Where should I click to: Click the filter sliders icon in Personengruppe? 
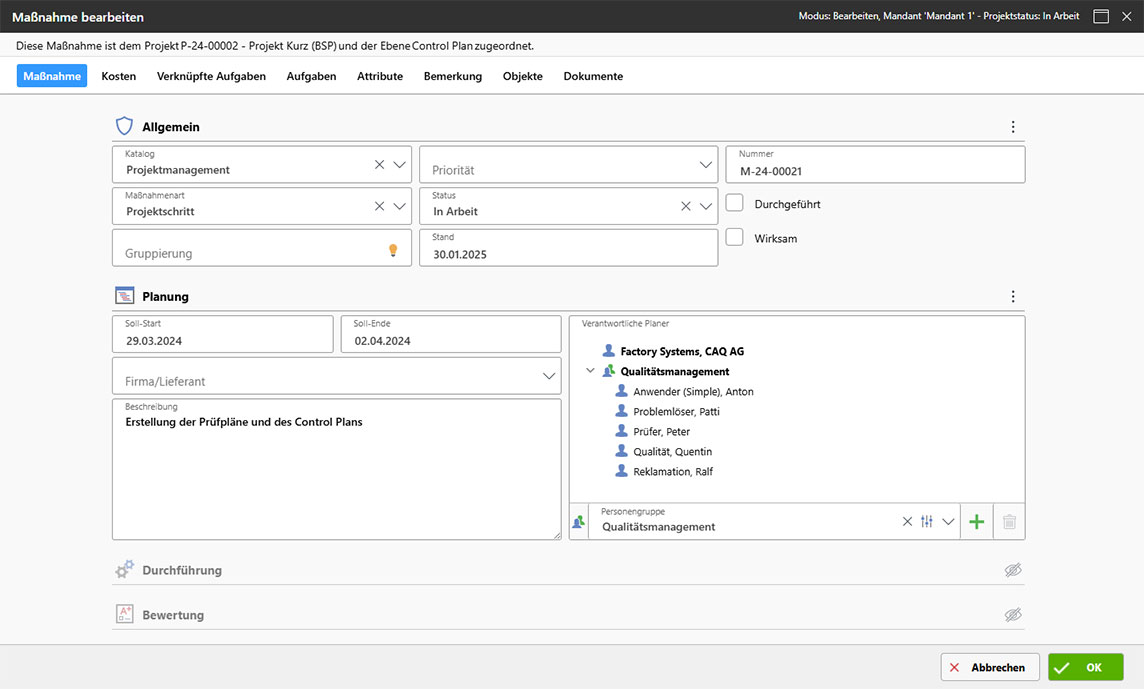coord(927,522)
